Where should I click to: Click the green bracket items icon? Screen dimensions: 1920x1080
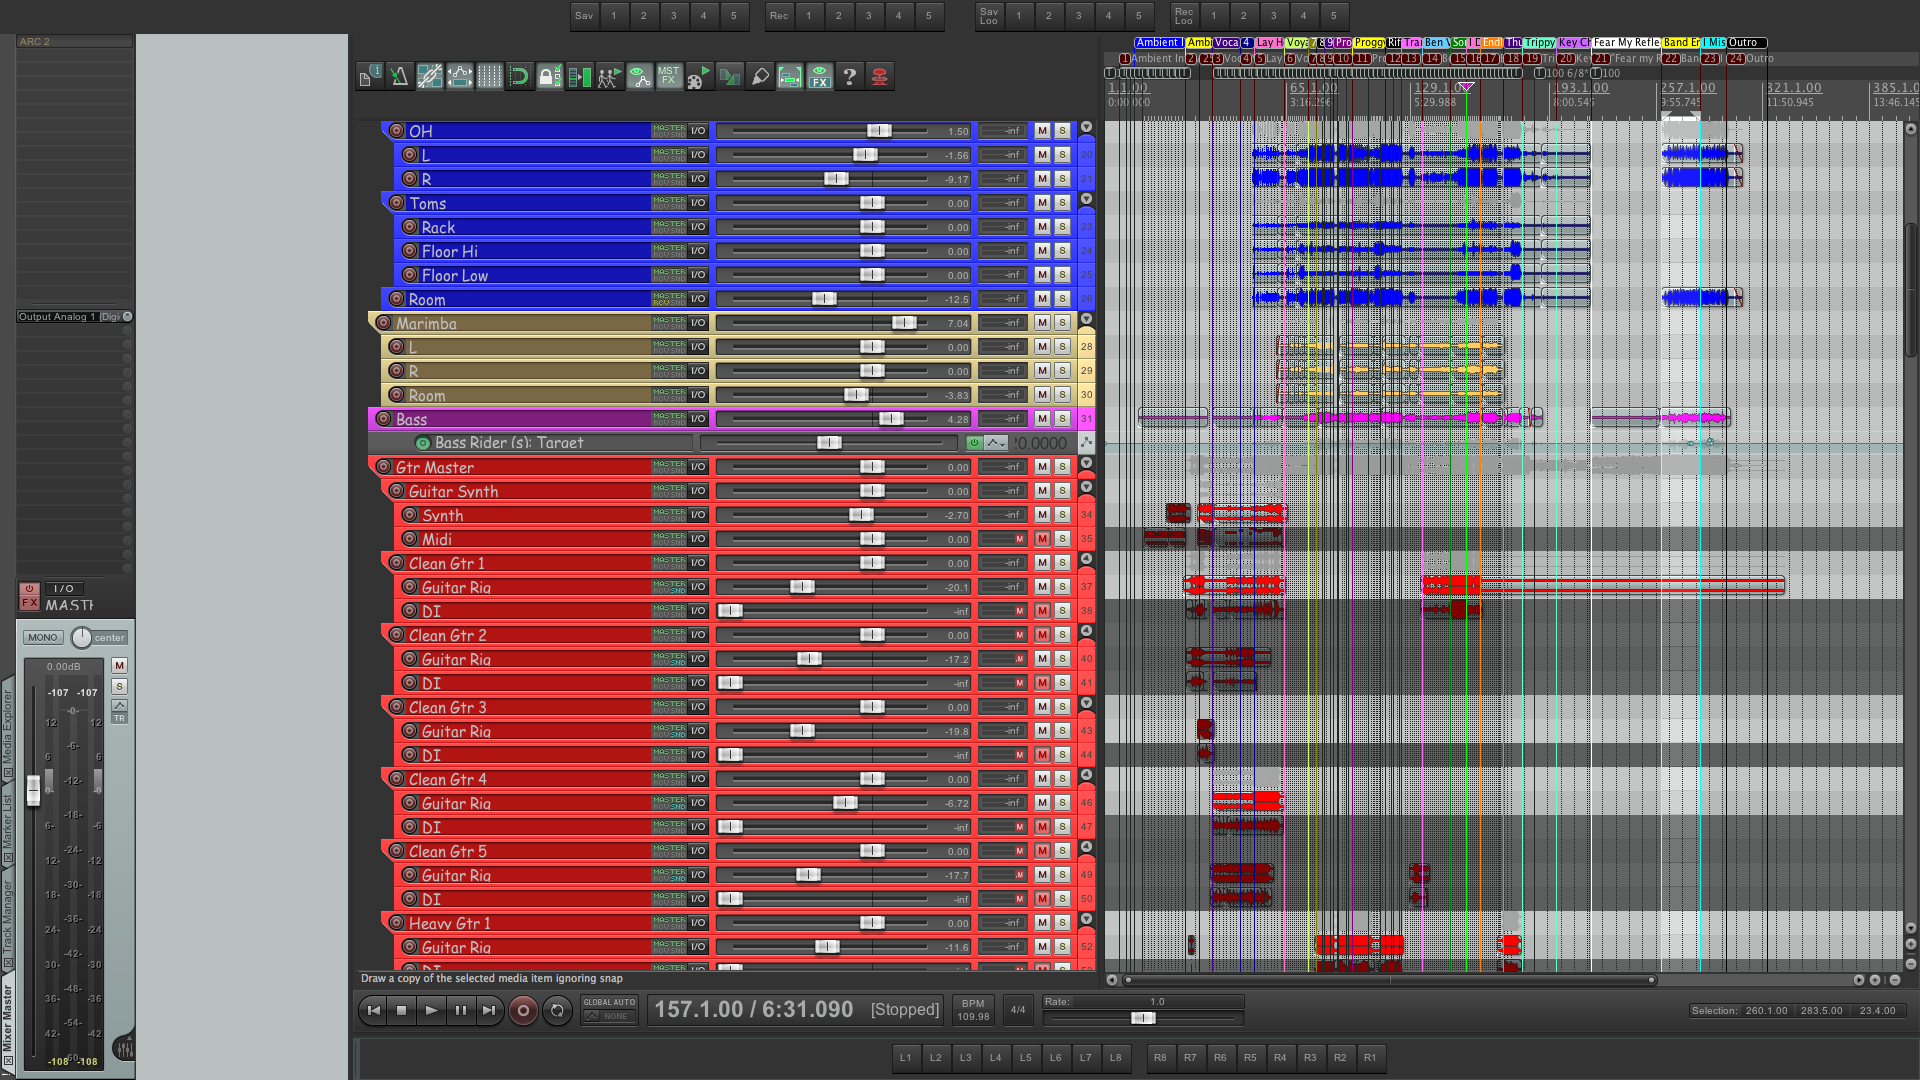click(x=789, y=76)
